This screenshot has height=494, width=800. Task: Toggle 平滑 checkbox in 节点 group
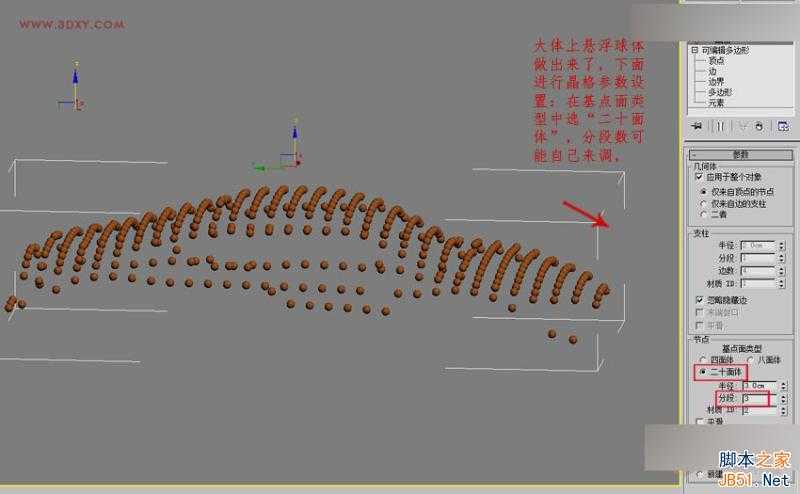coord(700,422)
